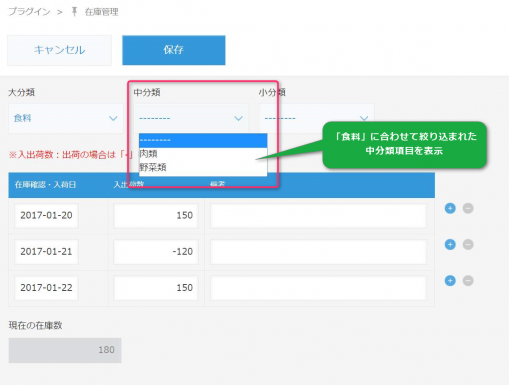Add row after 2017-01-22 entry
The height and width of the screenshot is (385, 509).
pos(450,281)
